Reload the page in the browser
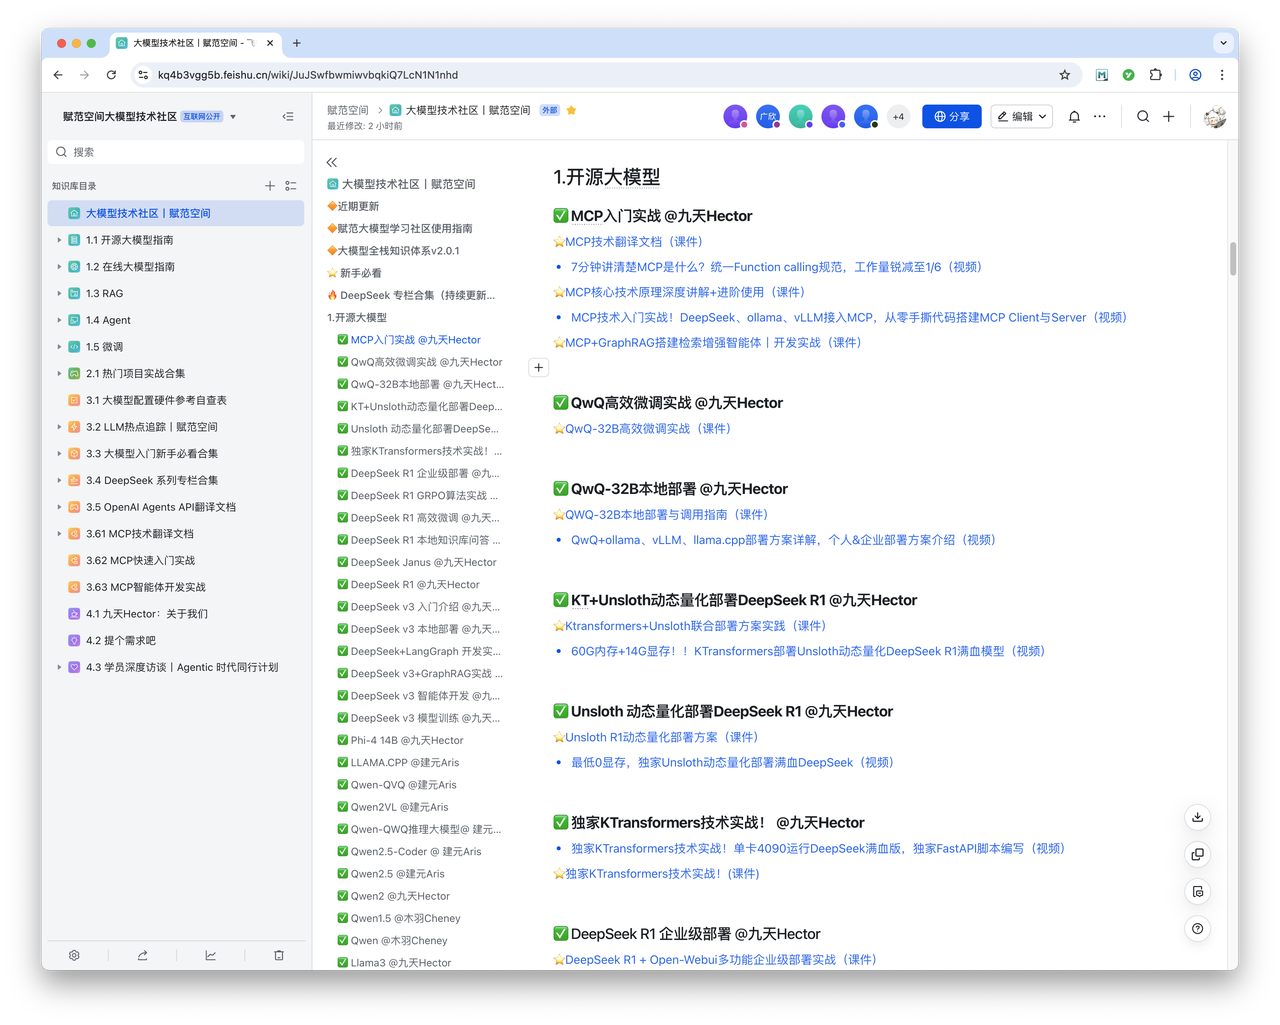Image resolution: width=1280 pixels, height=1025 pixels. coord(111,75)
